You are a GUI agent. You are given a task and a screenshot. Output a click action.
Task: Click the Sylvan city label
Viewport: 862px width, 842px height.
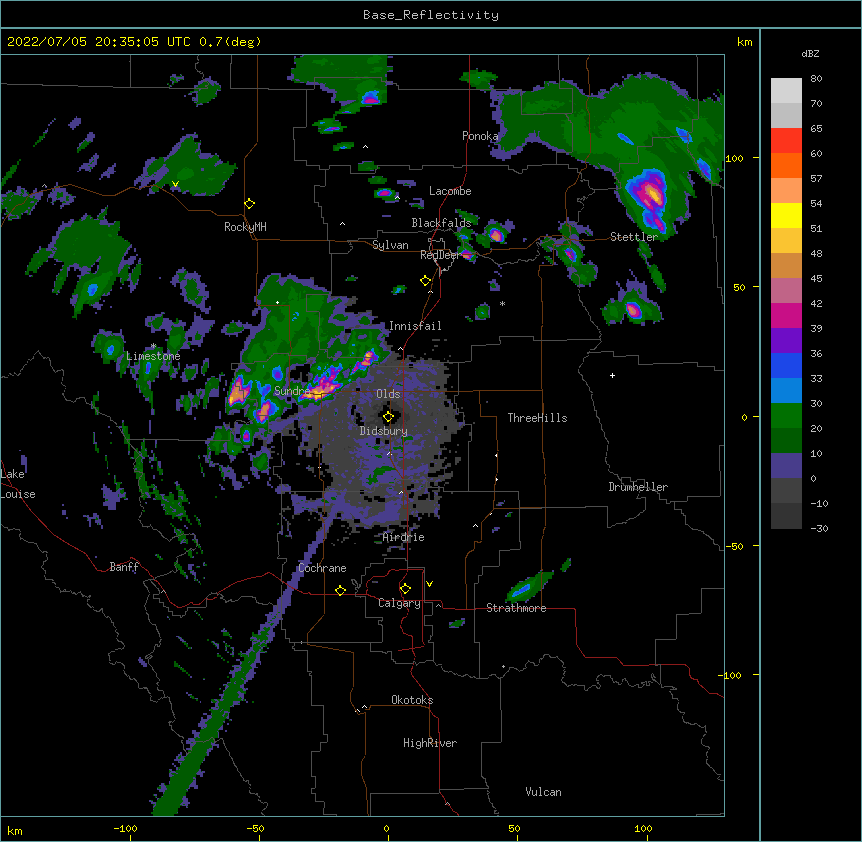click(390, 245)
